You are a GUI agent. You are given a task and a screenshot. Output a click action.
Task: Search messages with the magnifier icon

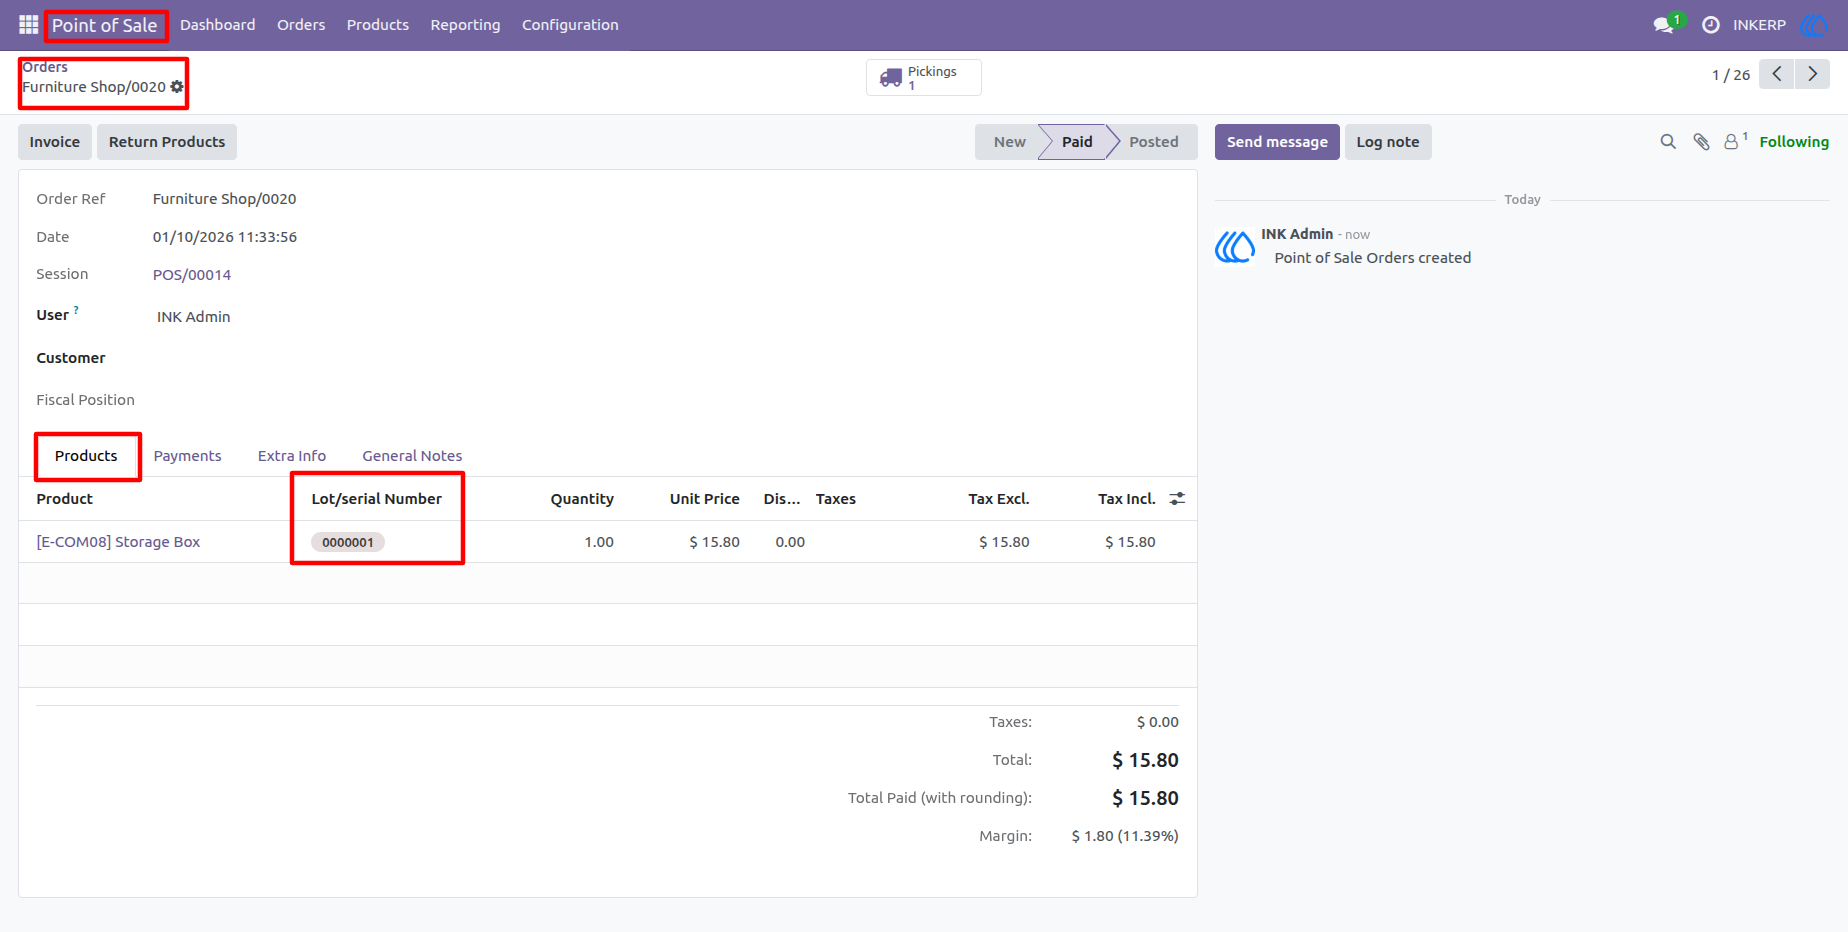click(1668, 142)
